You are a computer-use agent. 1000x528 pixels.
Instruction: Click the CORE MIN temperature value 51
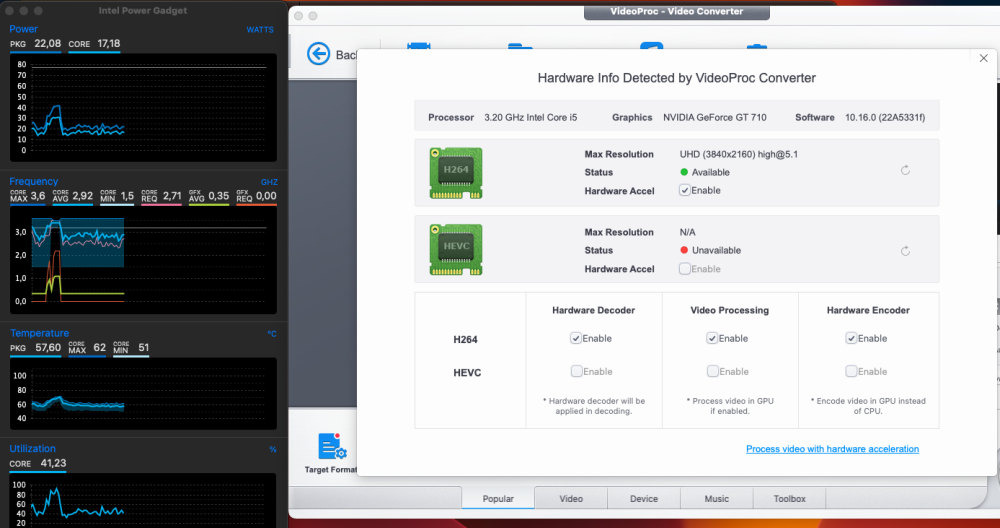143,348
